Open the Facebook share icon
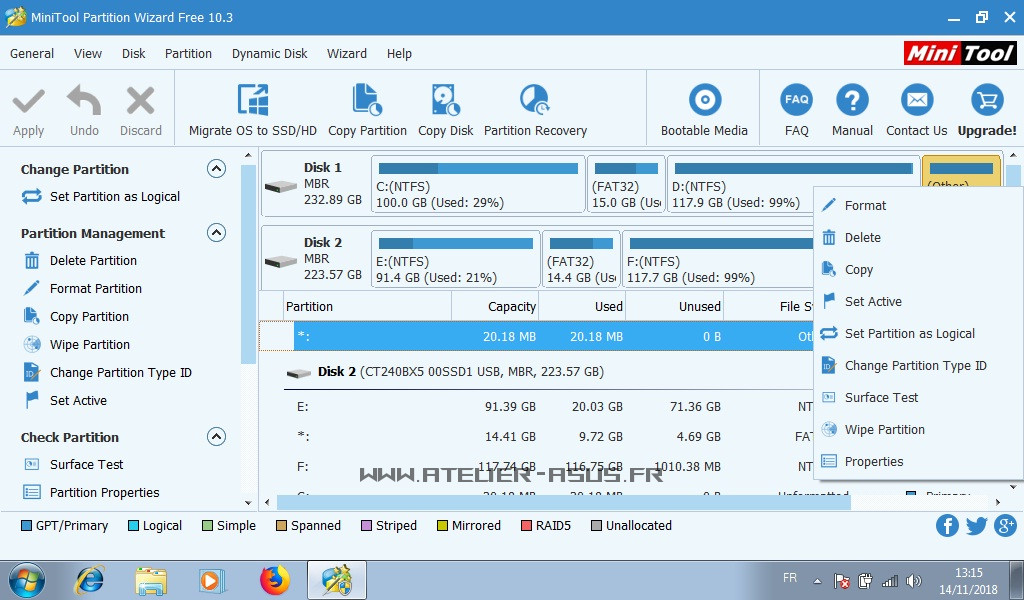Viewport: 1024px width, 600px height. tap(947, 526)
